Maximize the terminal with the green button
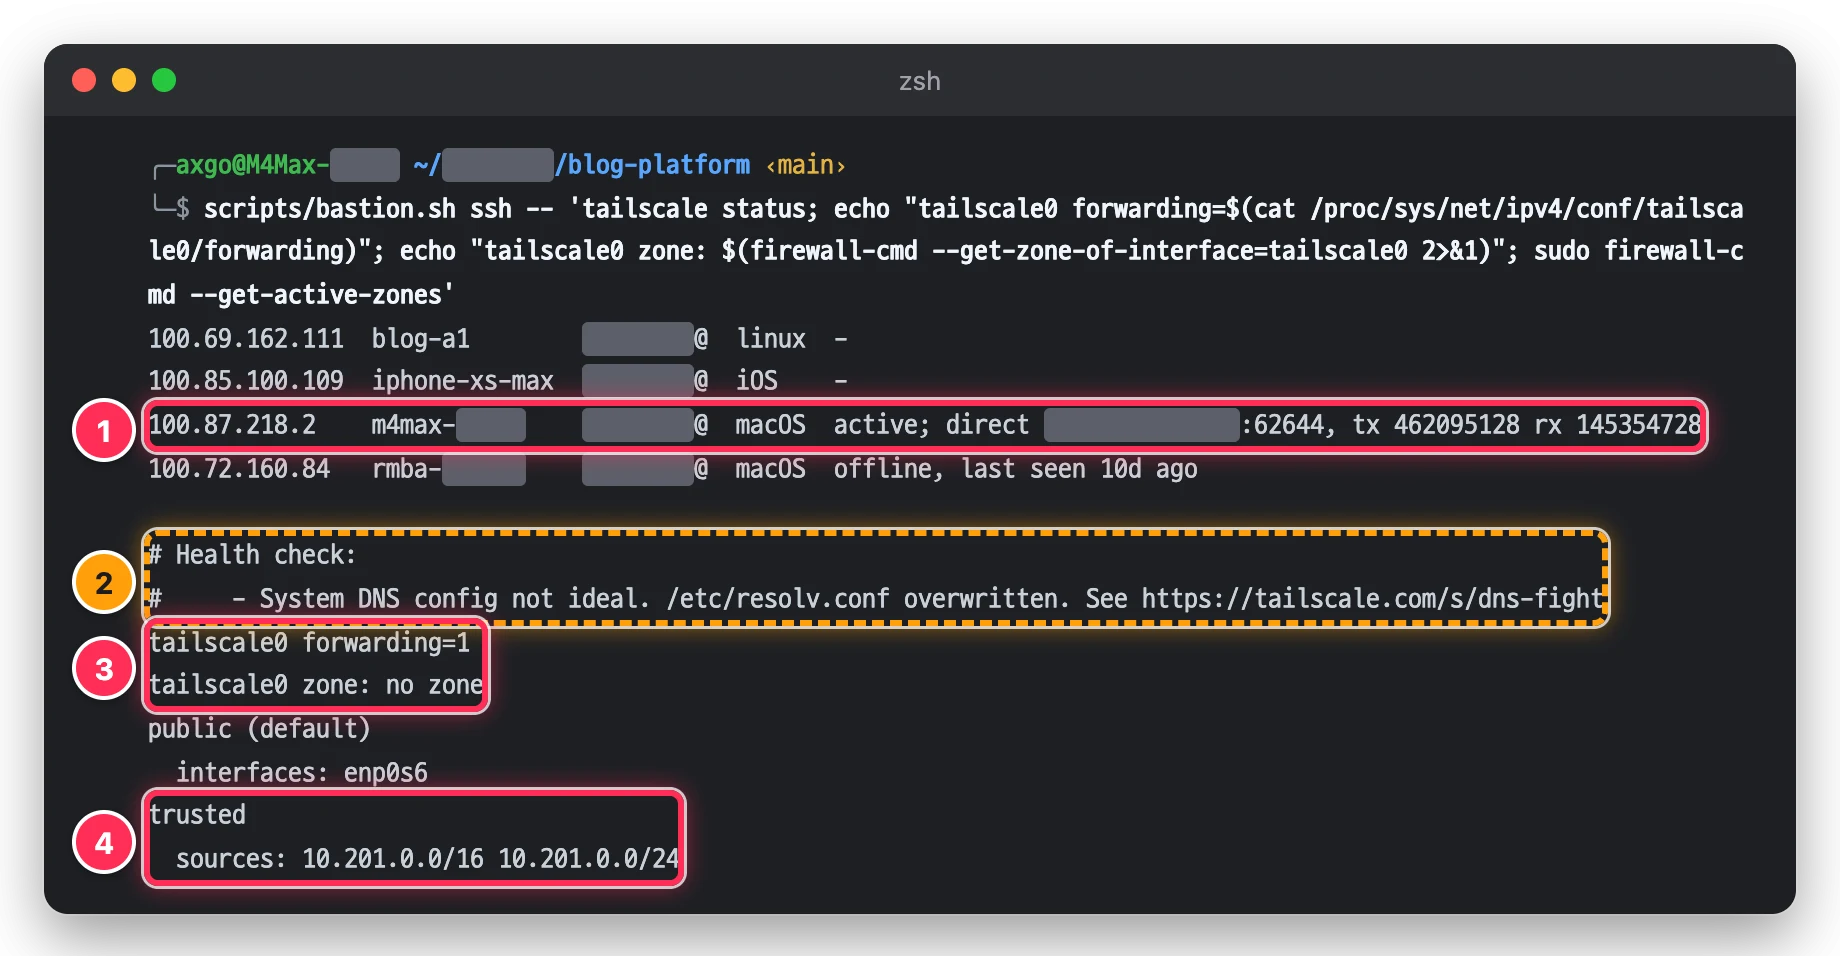This screenshot has height=956, width=1840. [x=164, y=80]
